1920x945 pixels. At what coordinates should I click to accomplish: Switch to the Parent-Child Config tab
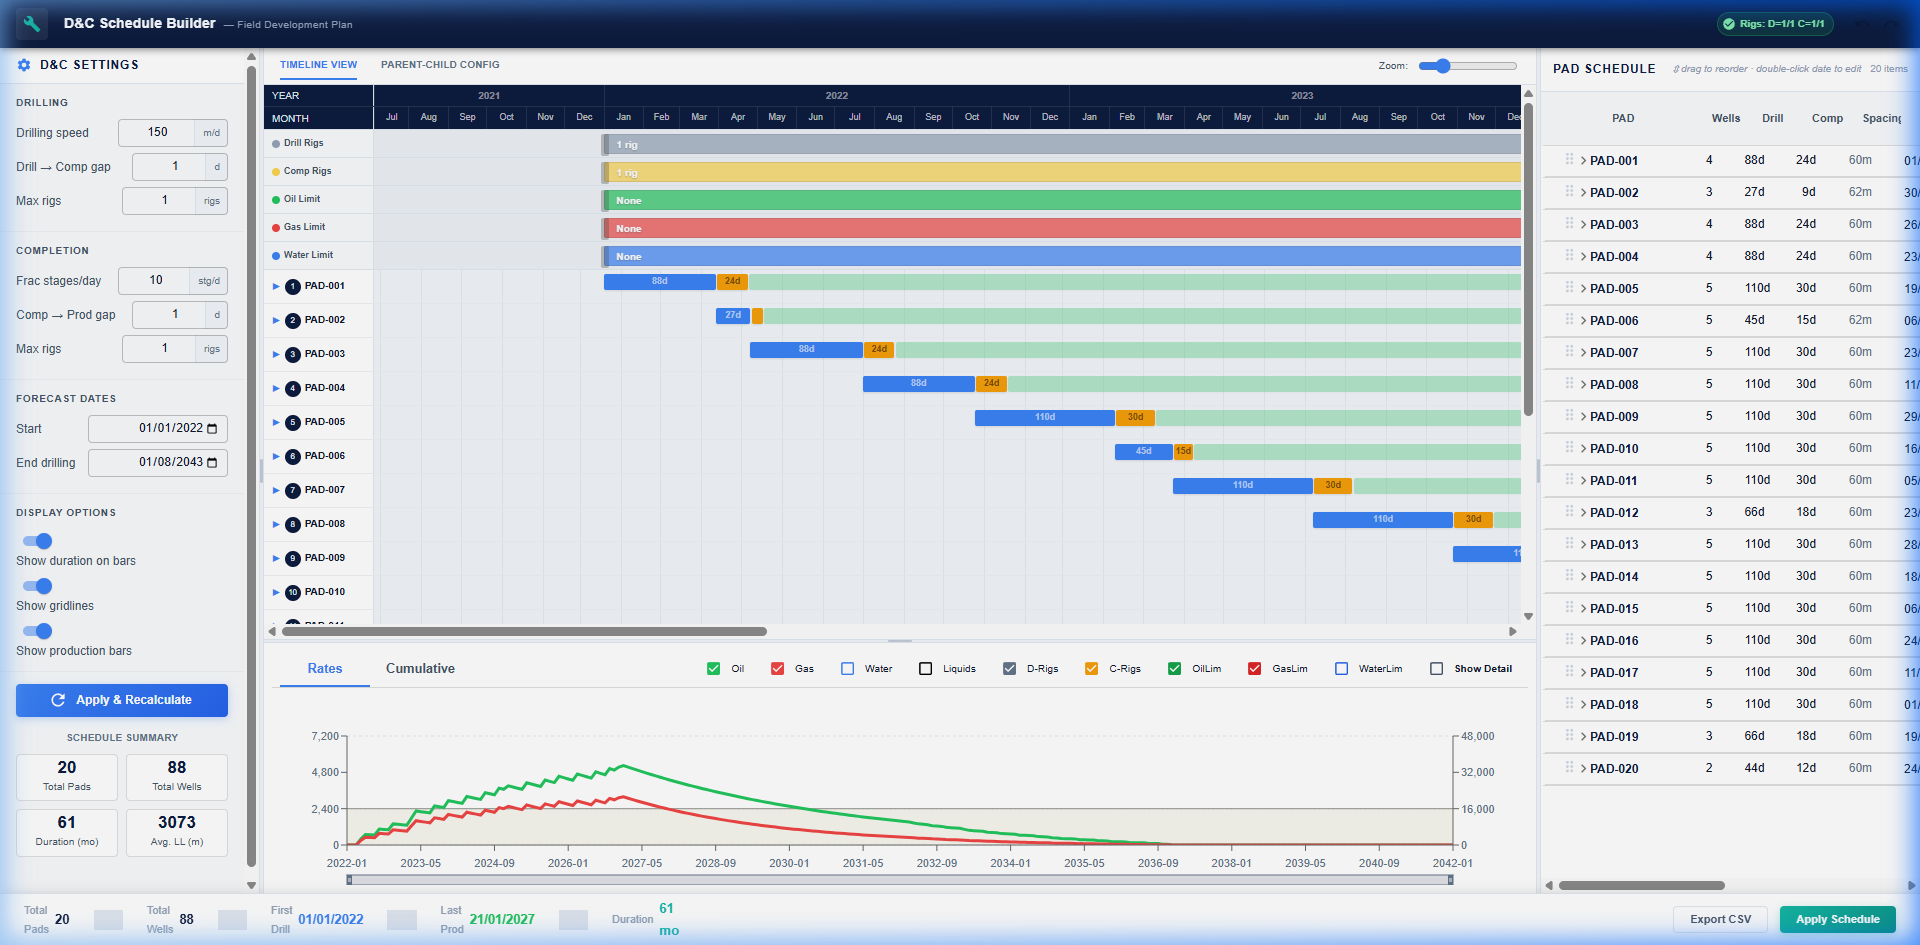440,65
